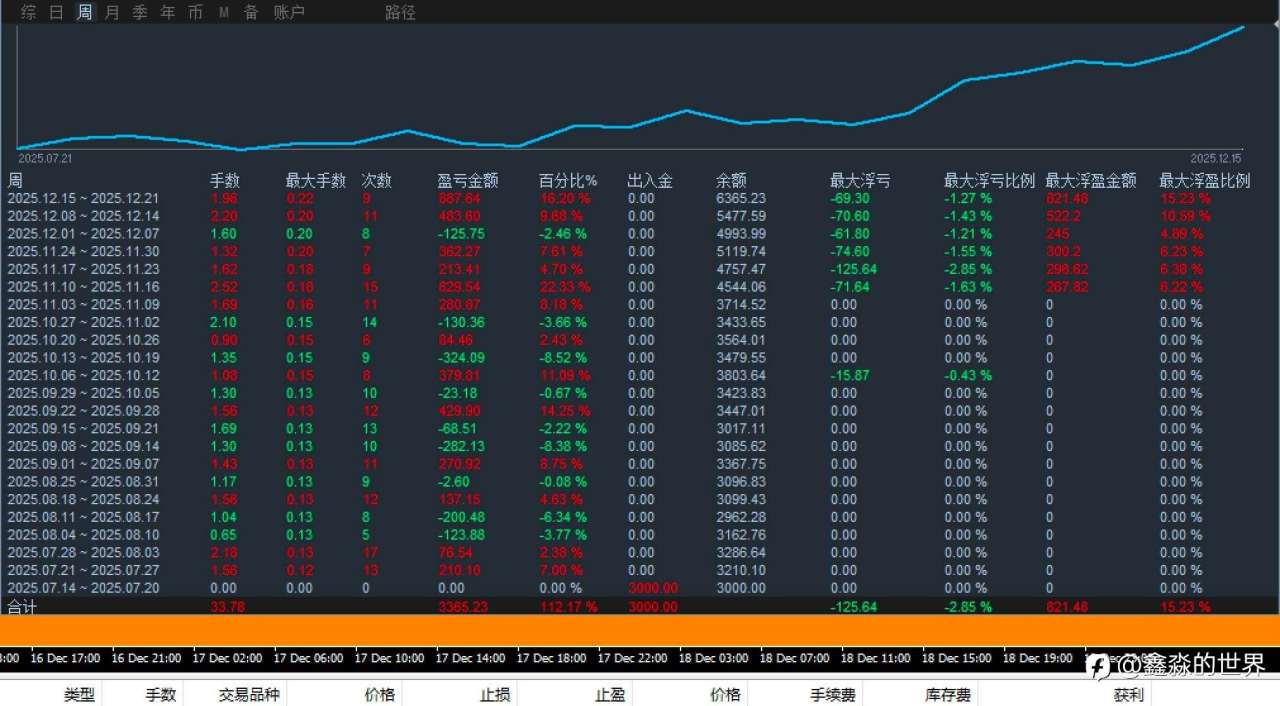Sort by the 最大手数 column header
The height and width of the screenshot is (706, 1280).
pos(316,181)
